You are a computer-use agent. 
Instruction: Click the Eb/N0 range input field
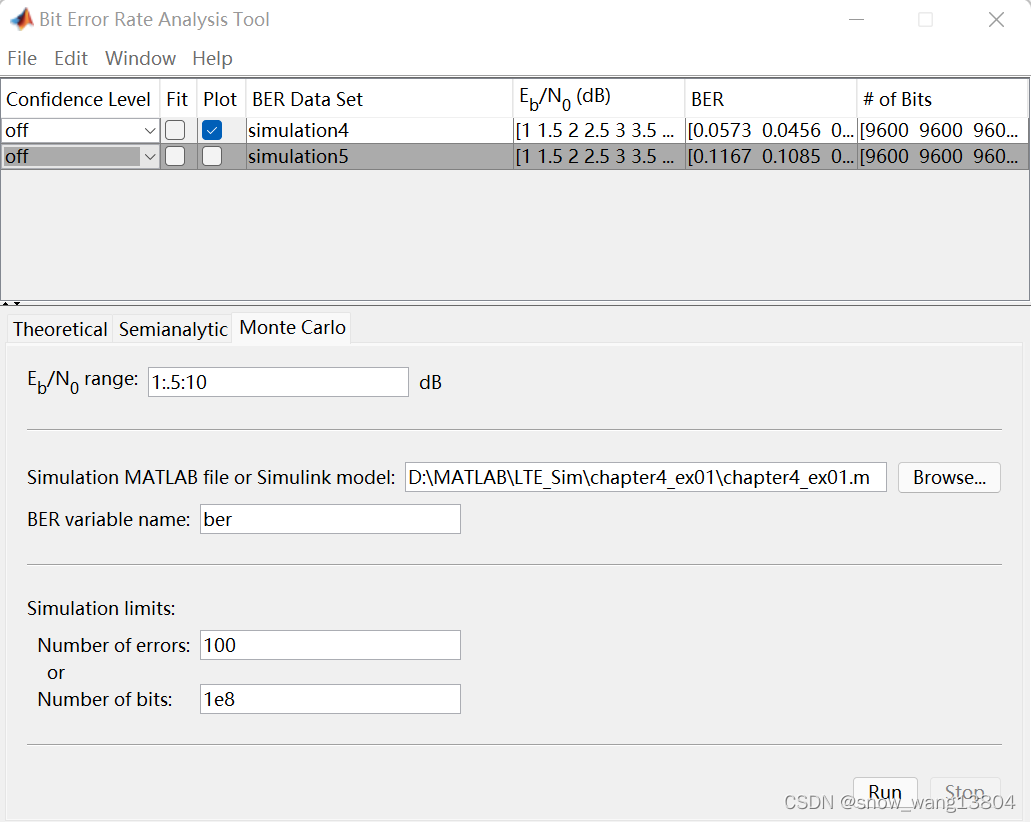pos(278,382)
